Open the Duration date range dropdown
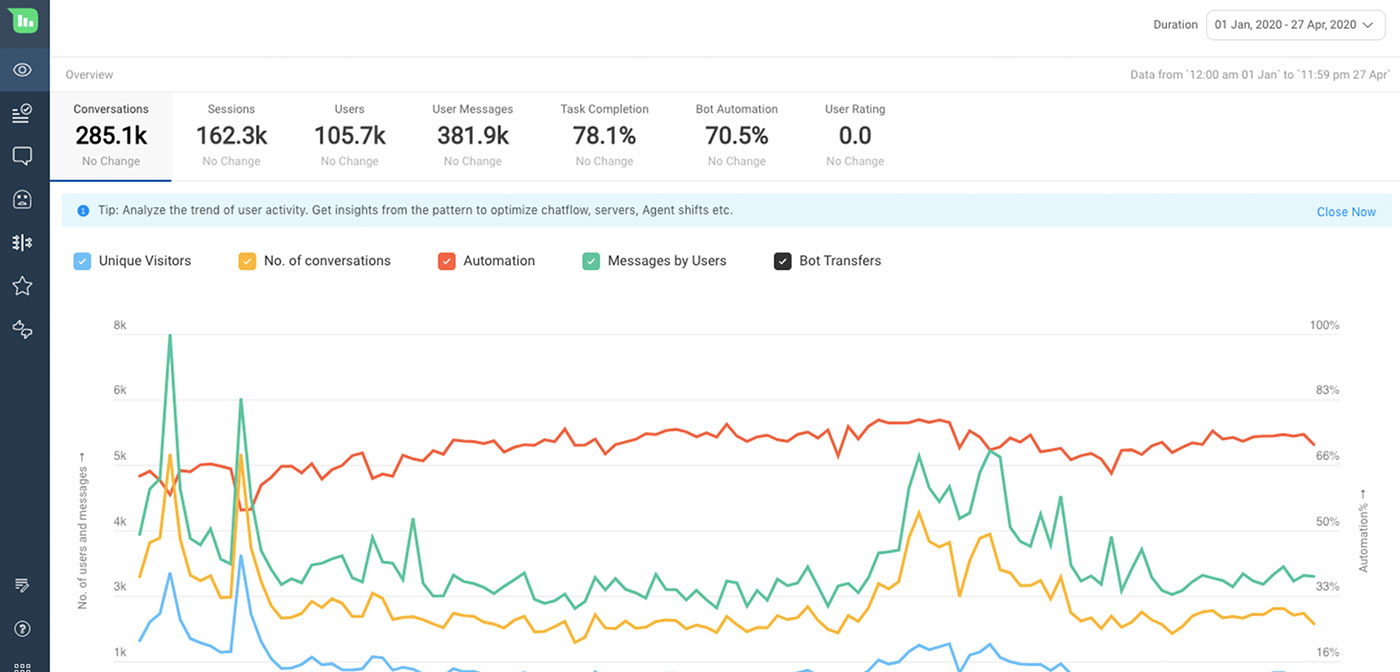1400x672 pixels. click(1294, 24)
